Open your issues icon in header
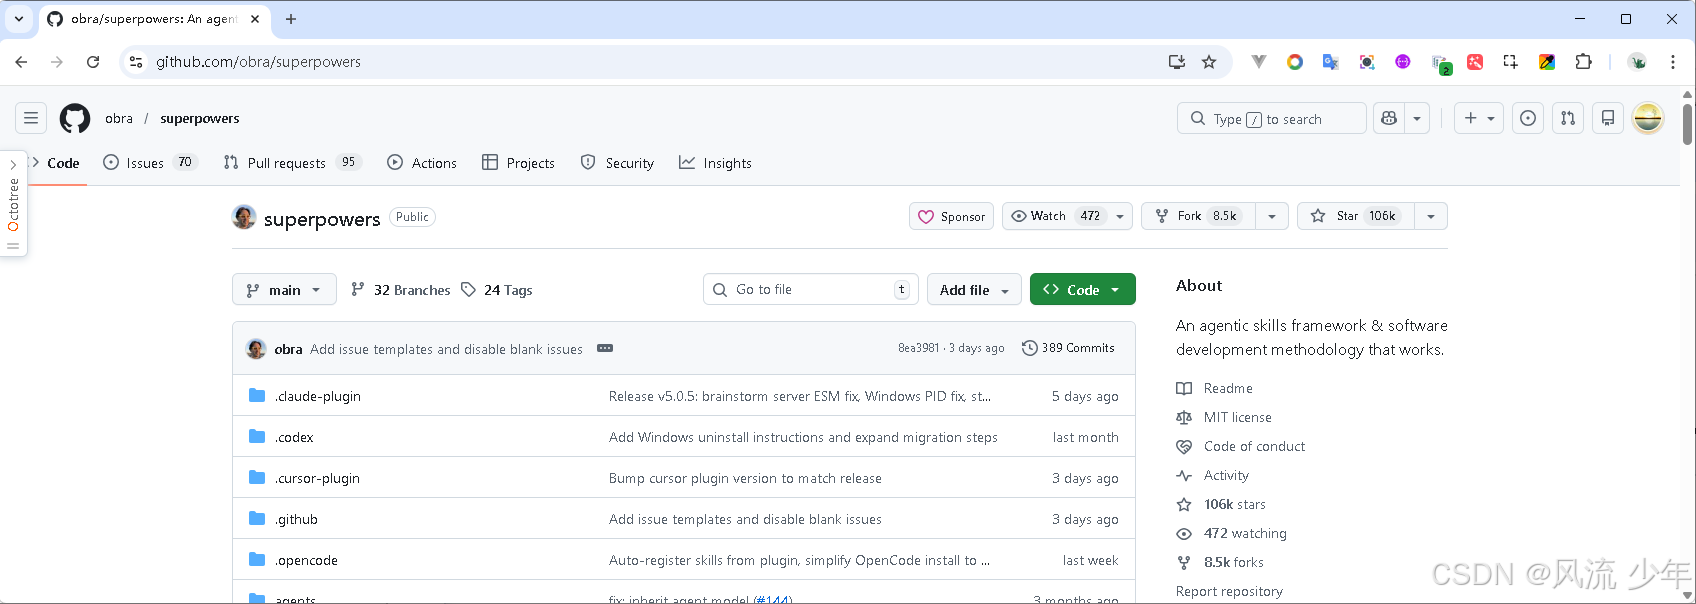Screen dimensions: 1696x604 (1528, 118)
